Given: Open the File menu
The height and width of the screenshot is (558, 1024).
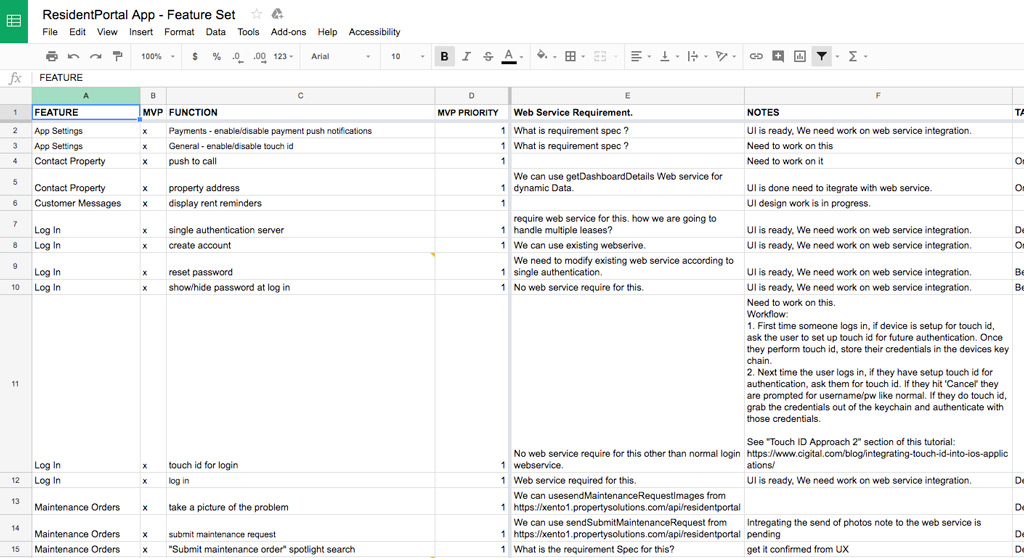Looking at the screenshot, I should coord(50,32).
